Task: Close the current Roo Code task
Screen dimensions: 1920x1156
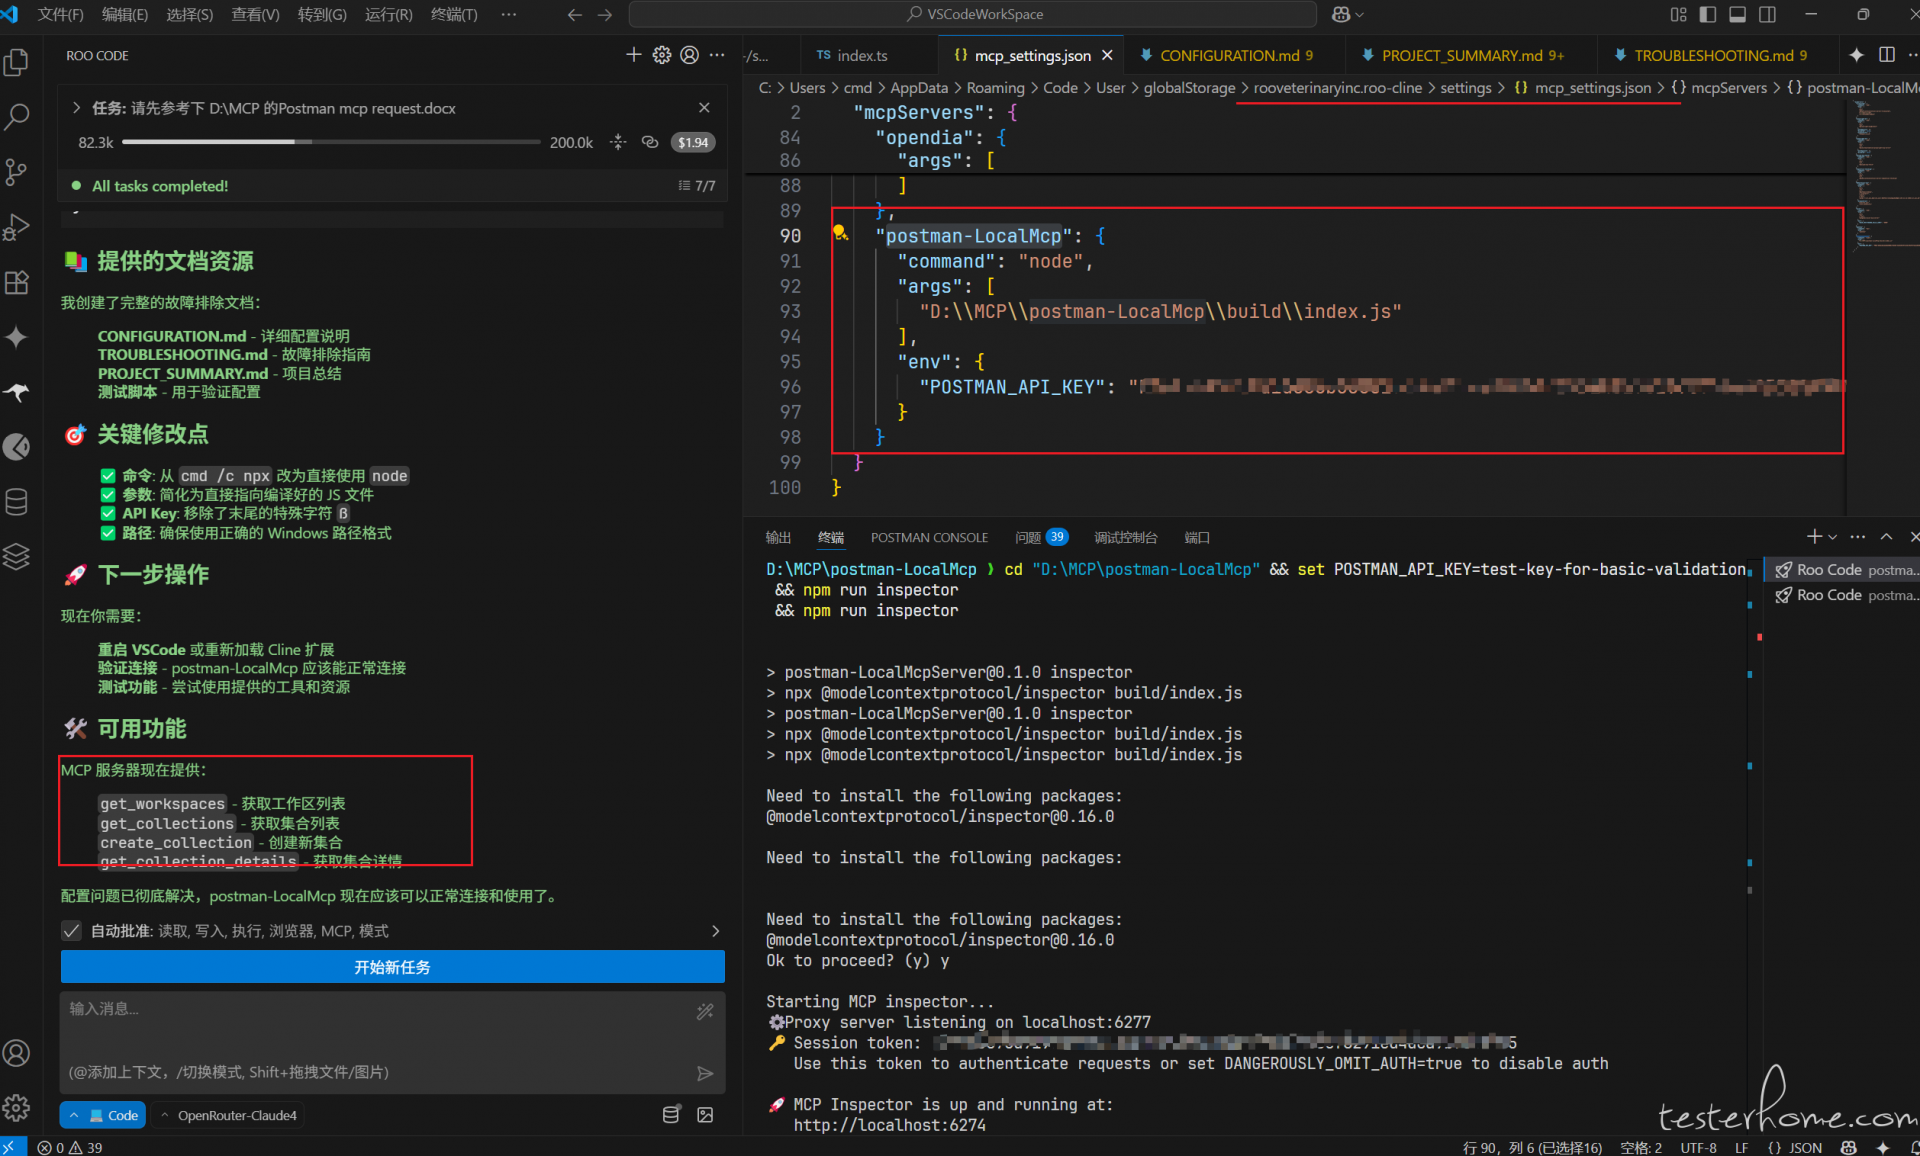Action: click(704, 107)
